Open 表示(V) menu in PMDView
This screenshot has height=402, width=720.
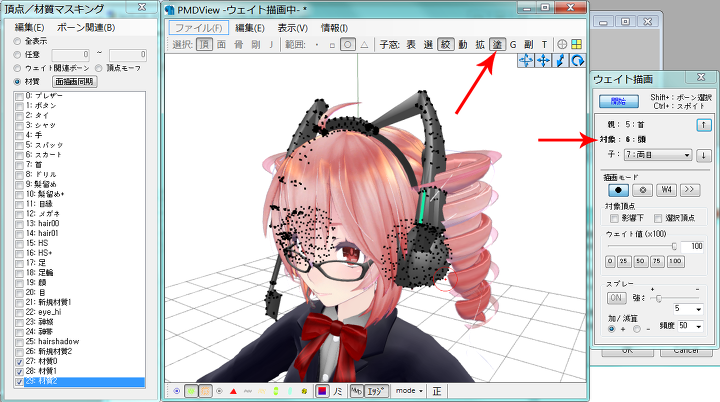[292, 28]
